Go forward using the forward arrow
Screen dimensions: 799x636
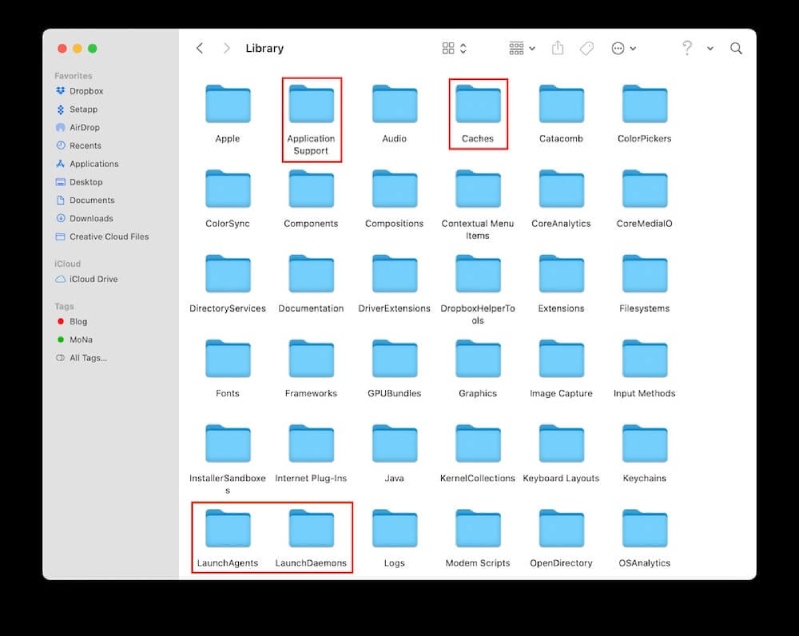[x=227, y=48]
